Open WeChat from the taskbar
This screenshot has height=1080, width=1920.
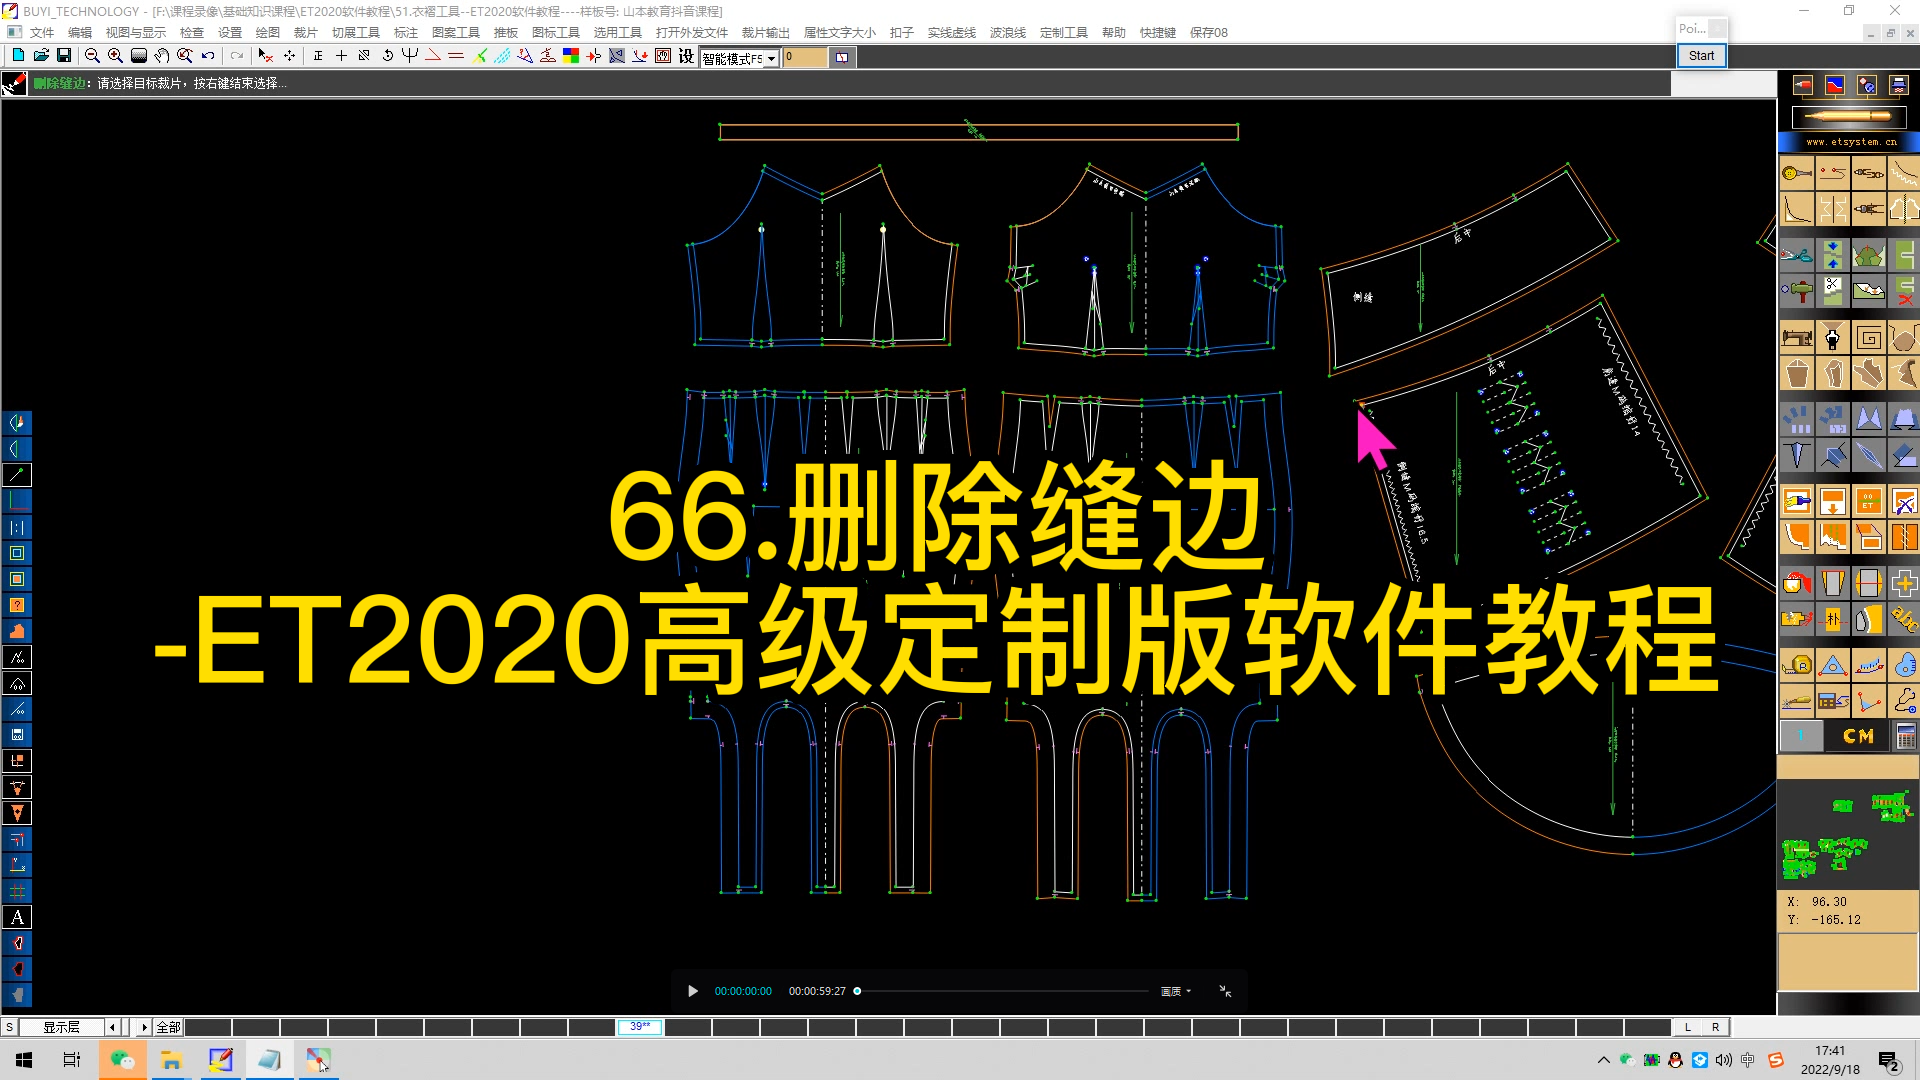(x=122, y=1060)
